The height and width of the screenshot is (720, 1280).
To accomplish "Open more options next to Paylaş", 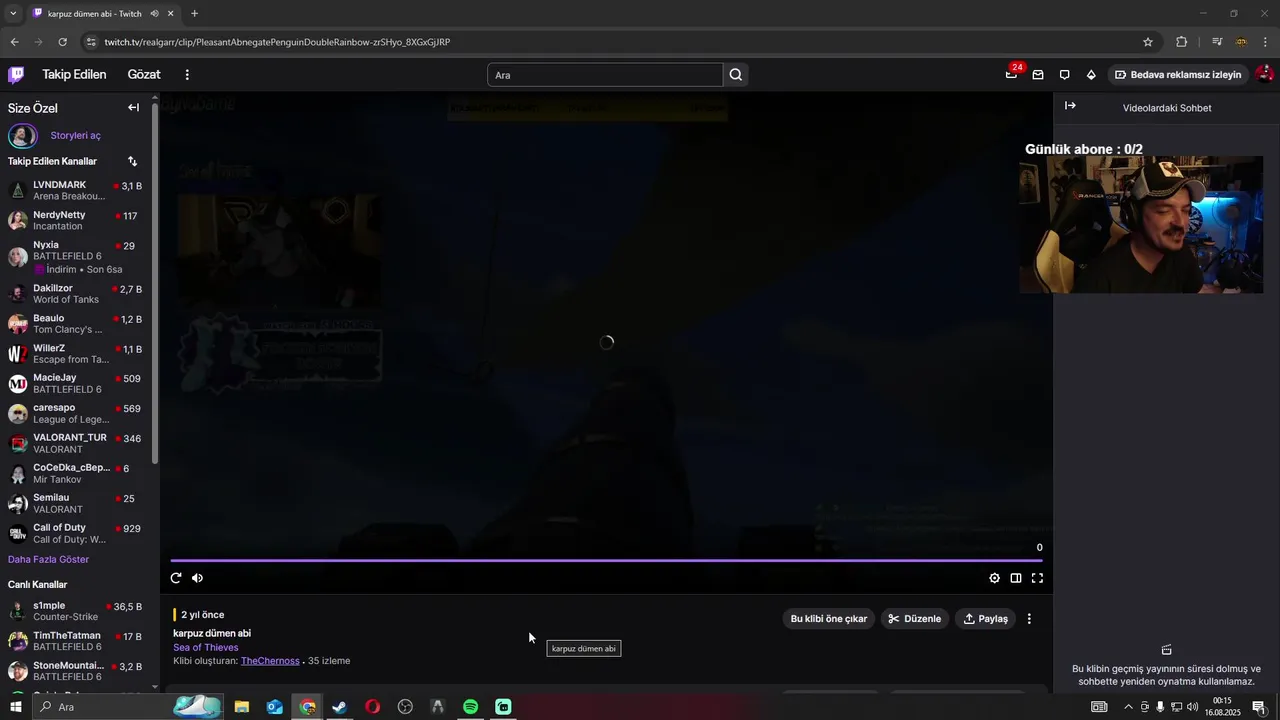I will tap(1029, 619).
